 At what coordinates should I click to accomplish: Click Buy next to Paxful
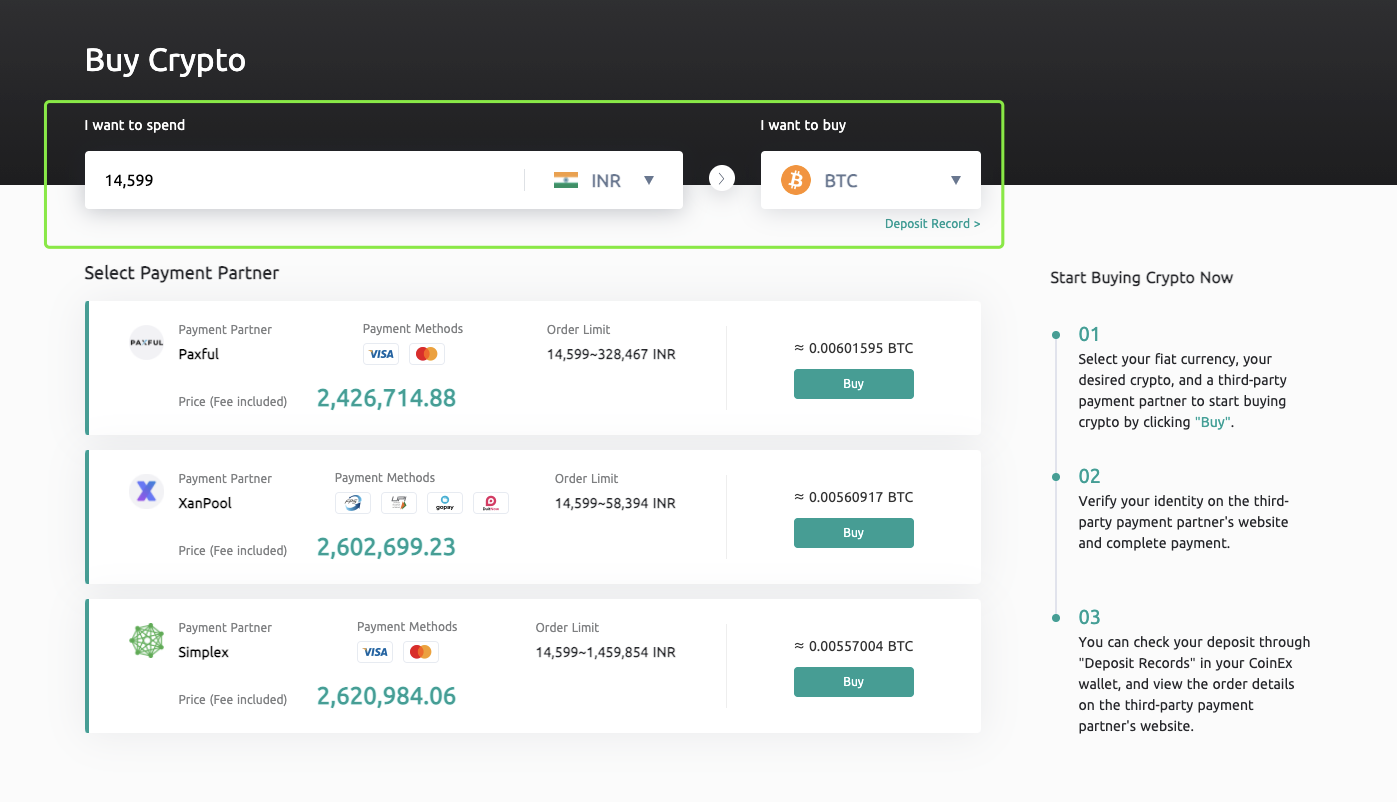click(853, 384)
